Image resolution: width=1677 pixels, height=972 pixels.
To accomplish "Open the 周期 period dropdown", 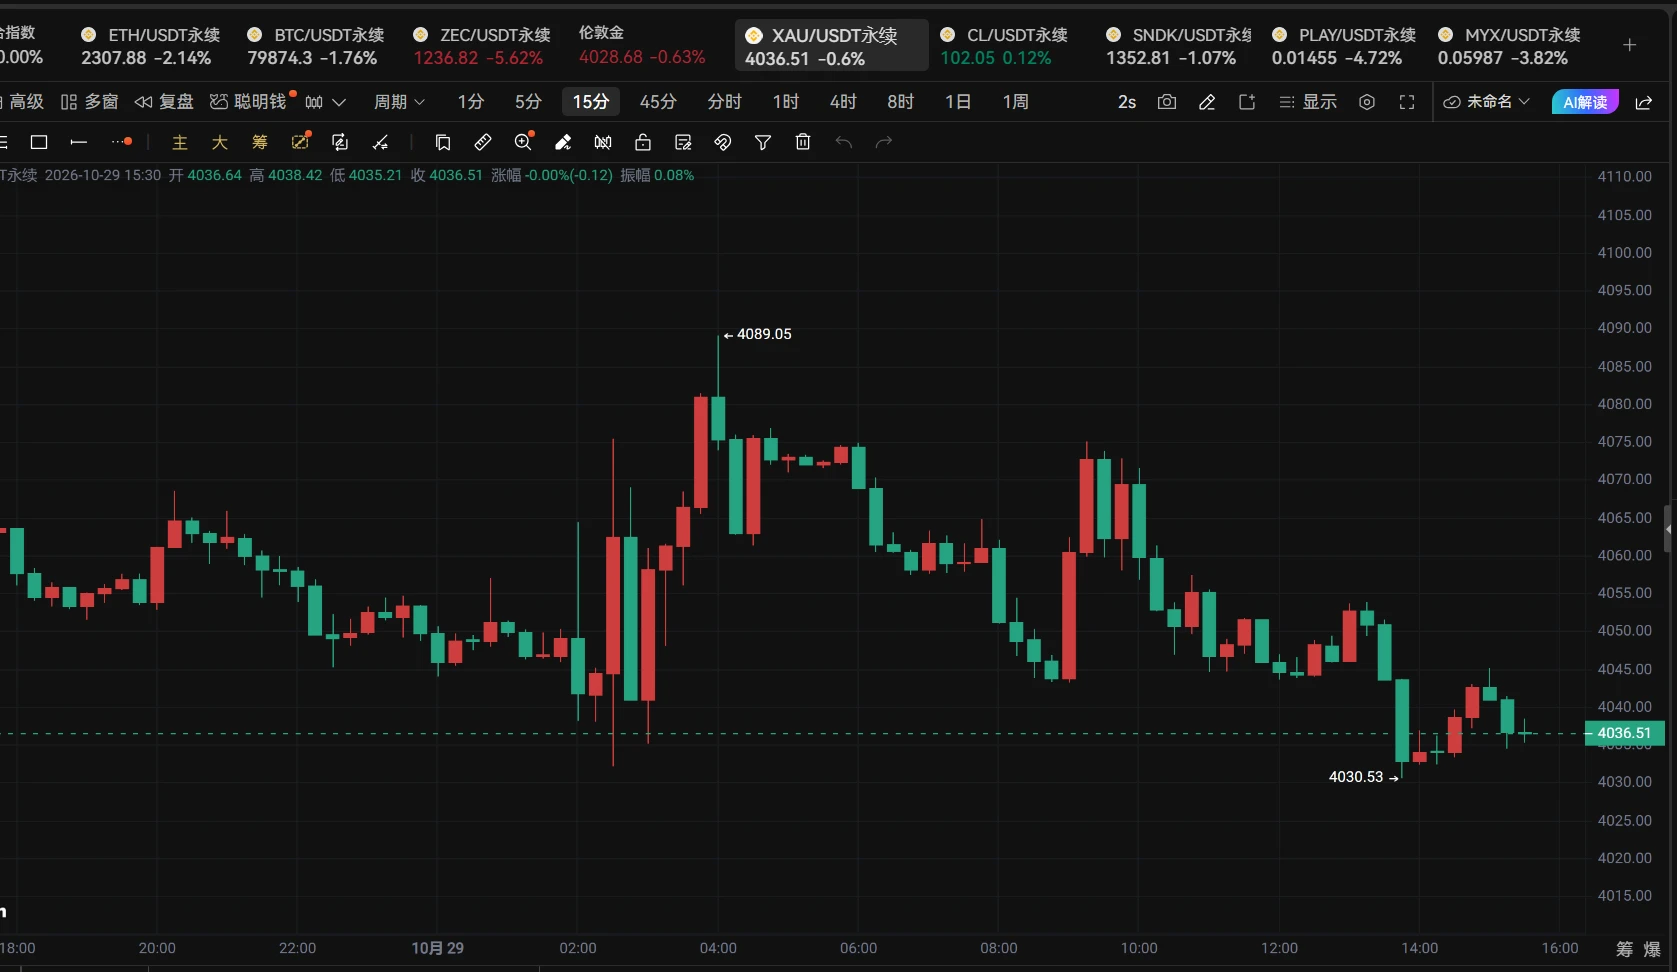I will tap(399, 102).
